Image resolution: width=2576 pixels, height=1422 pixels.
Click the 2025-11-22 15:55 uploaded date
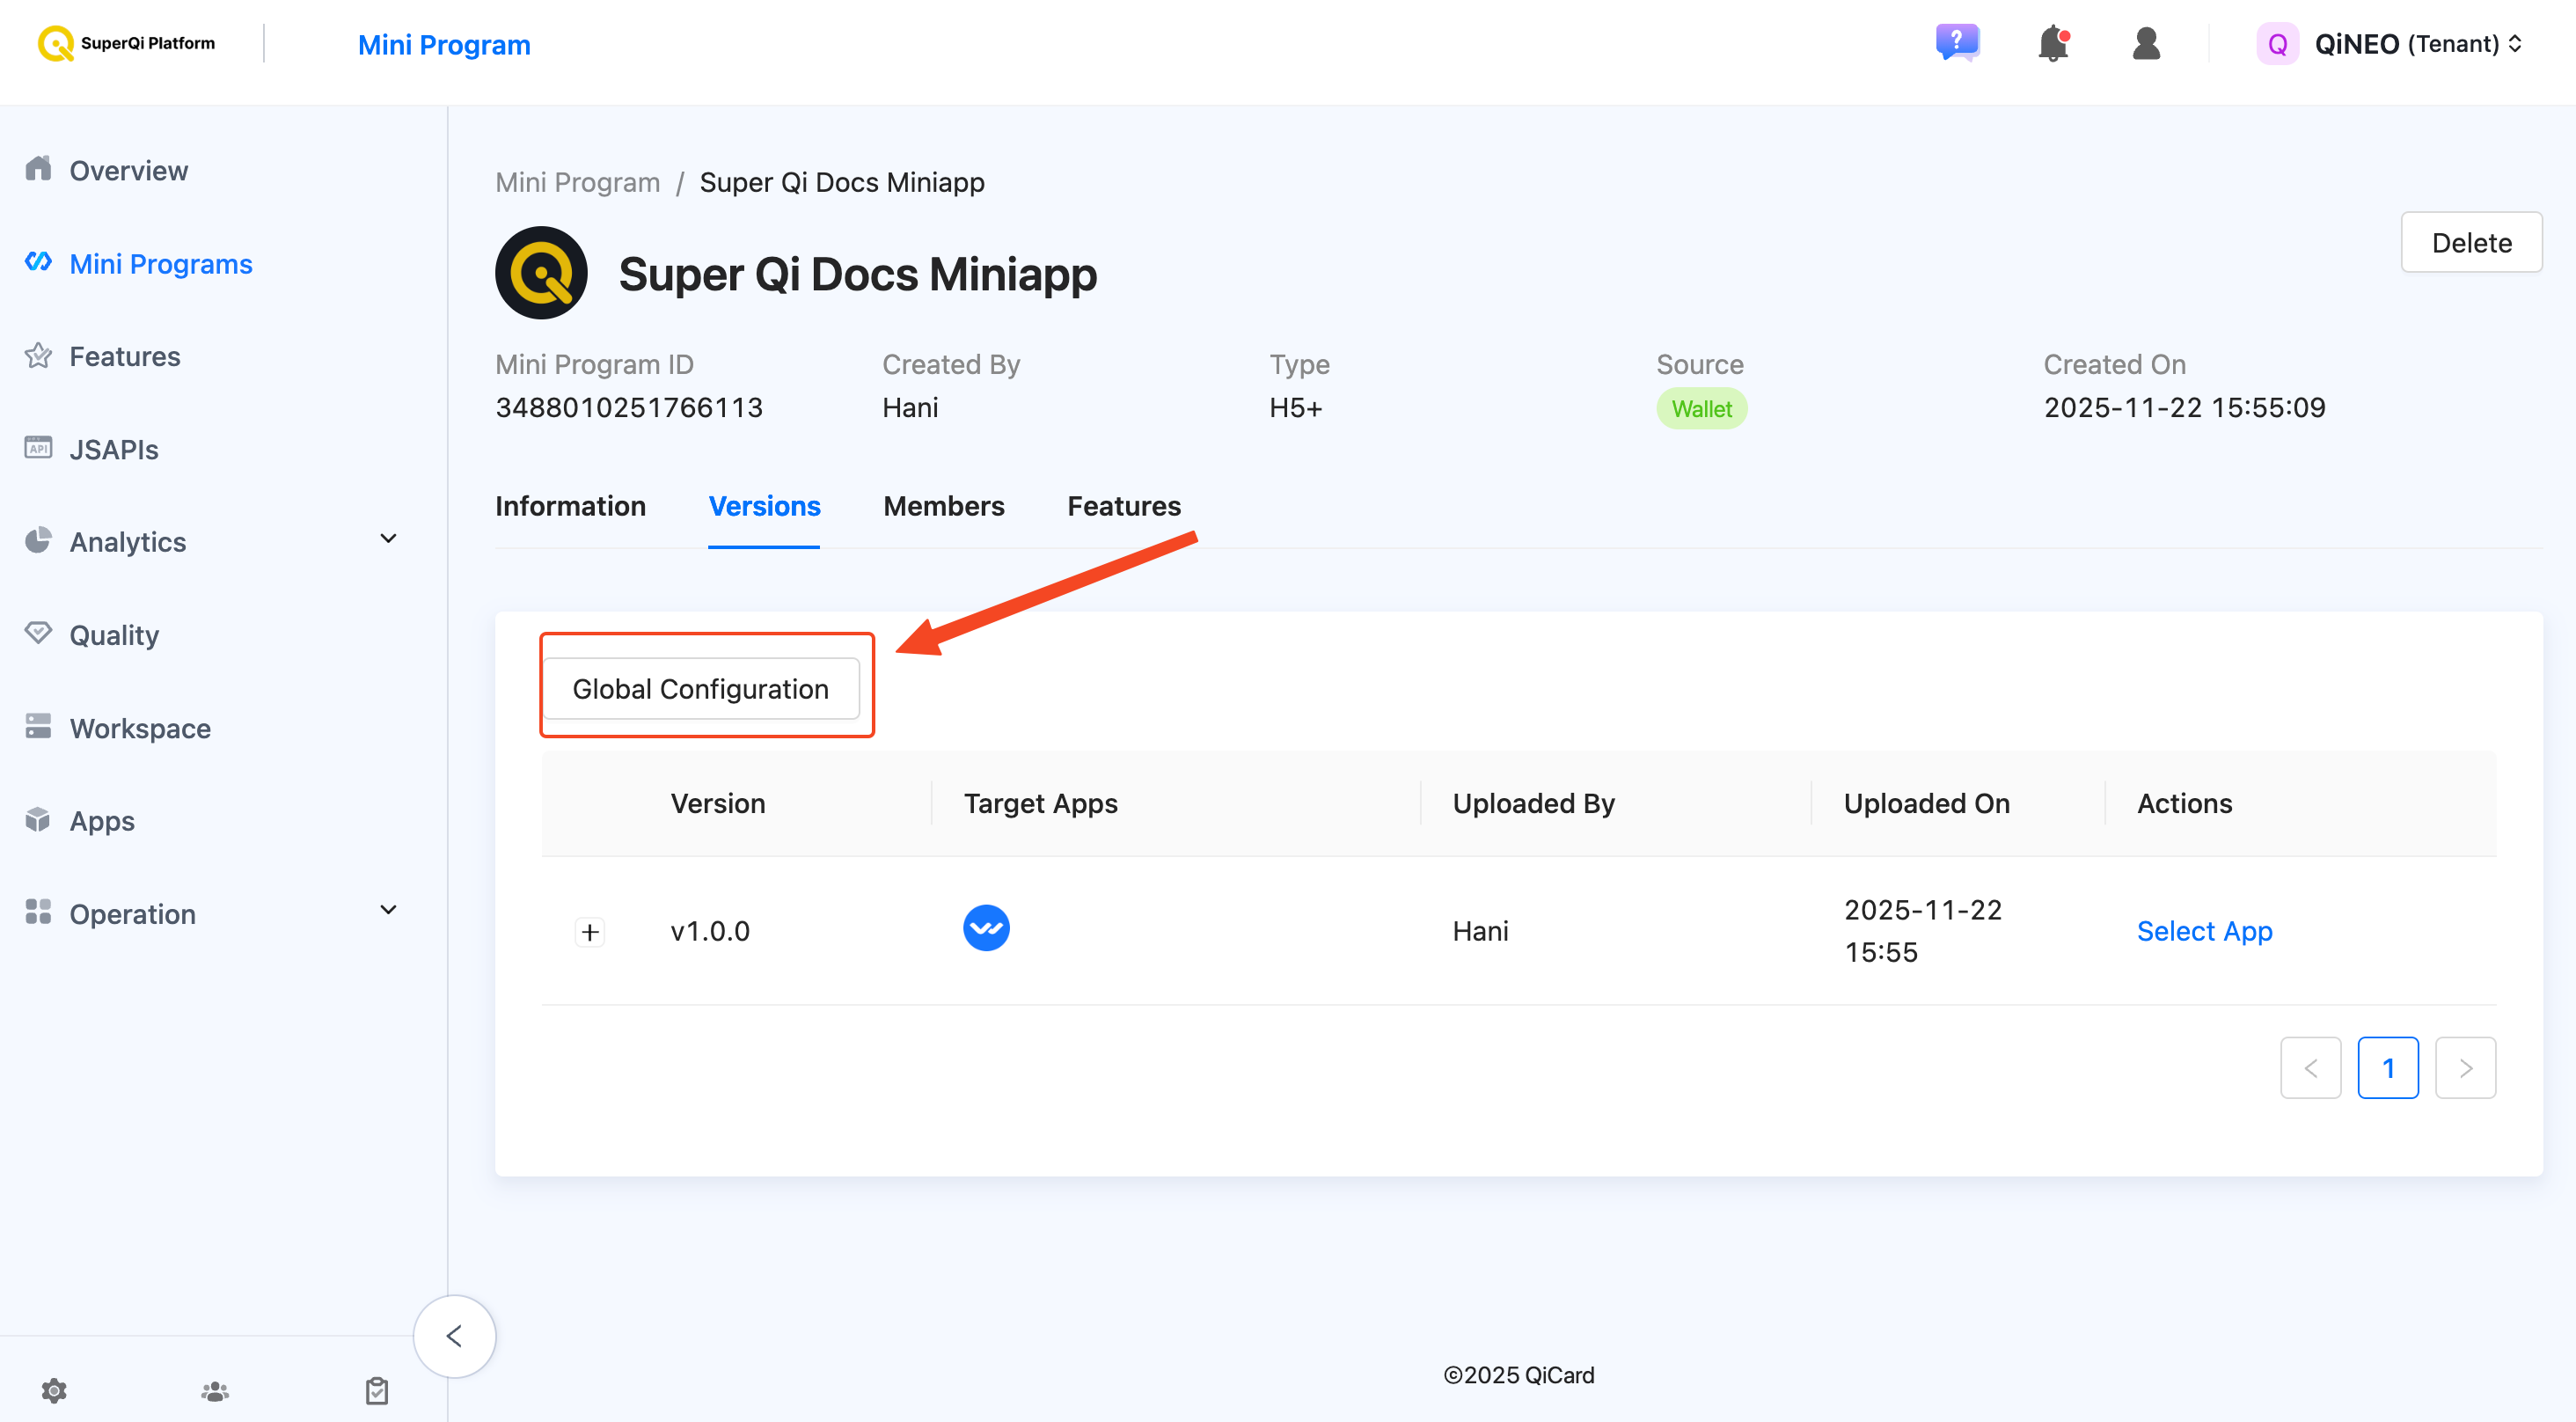(1922, 930)
